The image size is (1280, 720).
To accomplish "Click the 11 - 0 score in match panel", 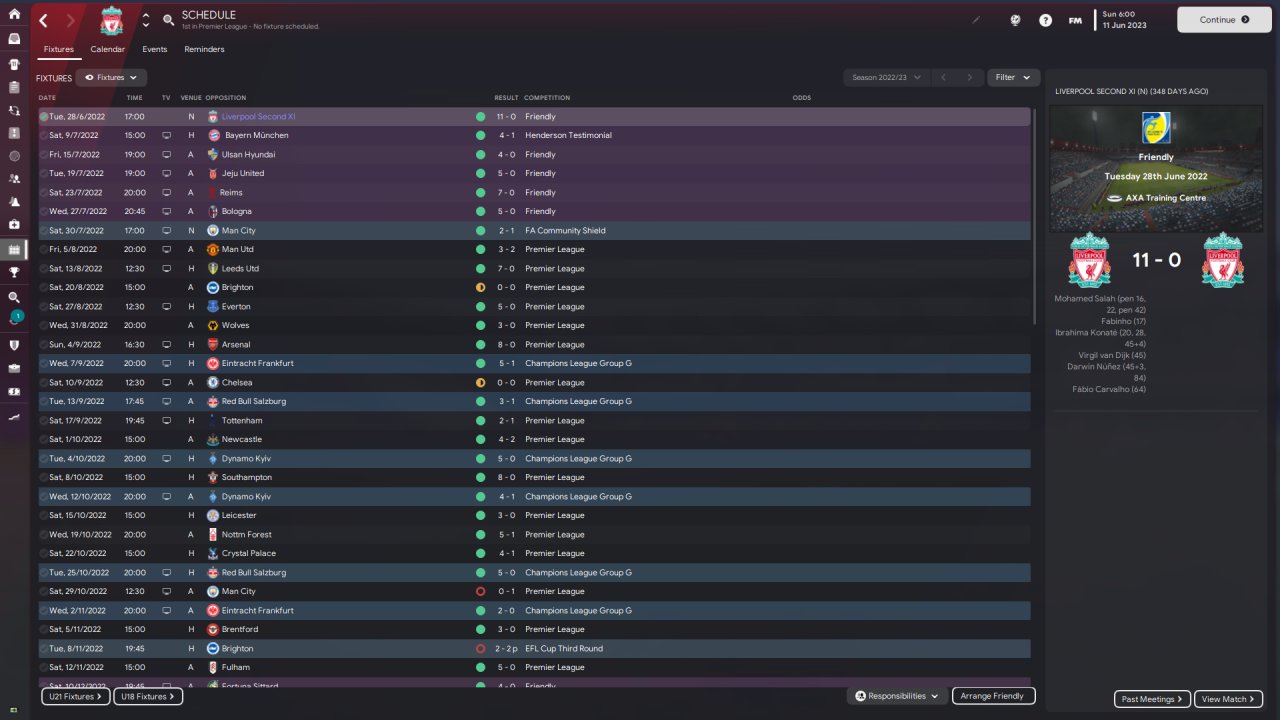I will [1156, 261].
